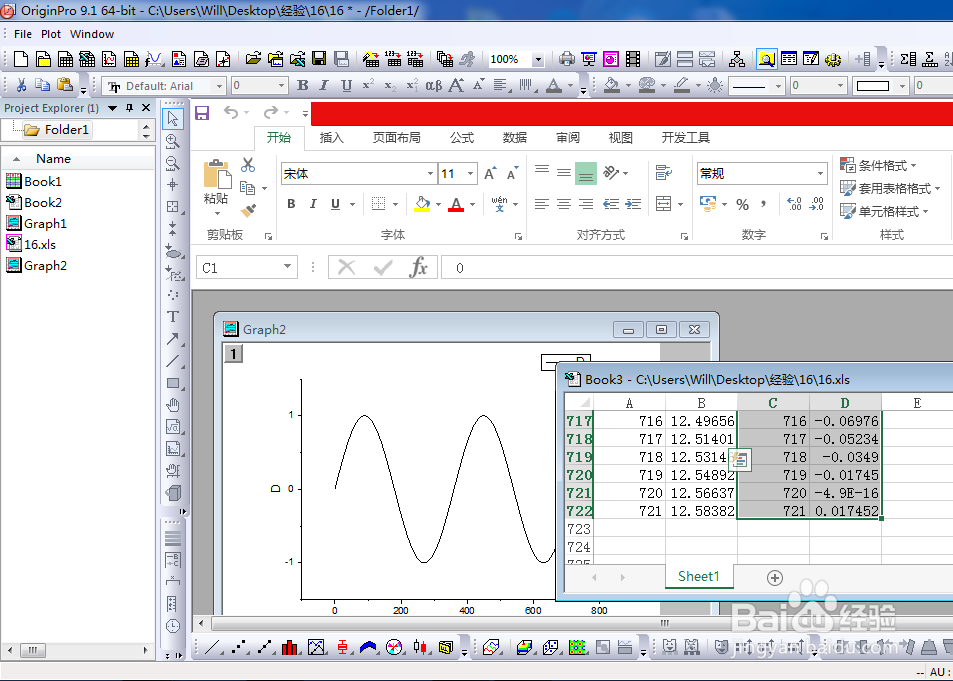Switch to the 插入 ribbon tab
The image size is (953, 681).
pyautogui.click(x=331, y=137)
